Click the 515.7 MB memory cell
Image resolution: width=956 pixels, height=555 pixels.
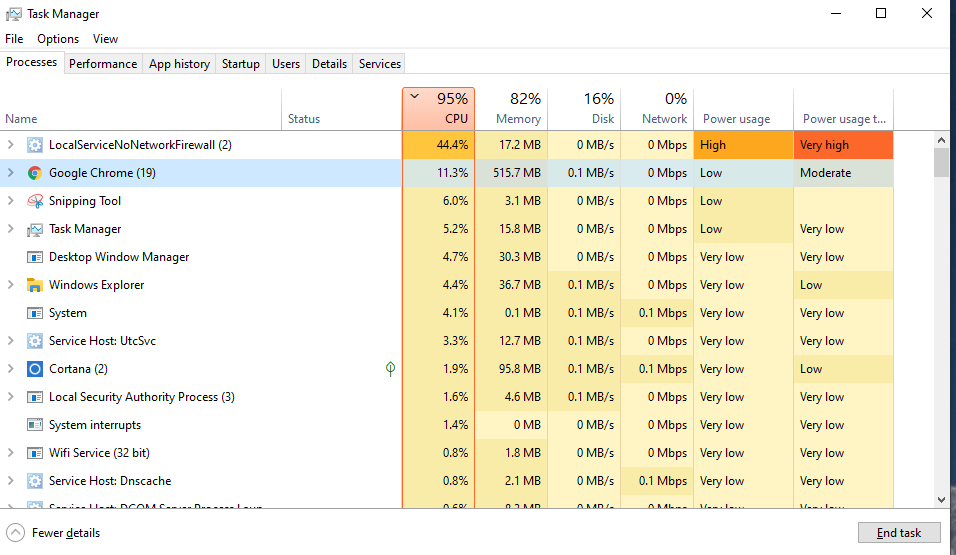511,173
